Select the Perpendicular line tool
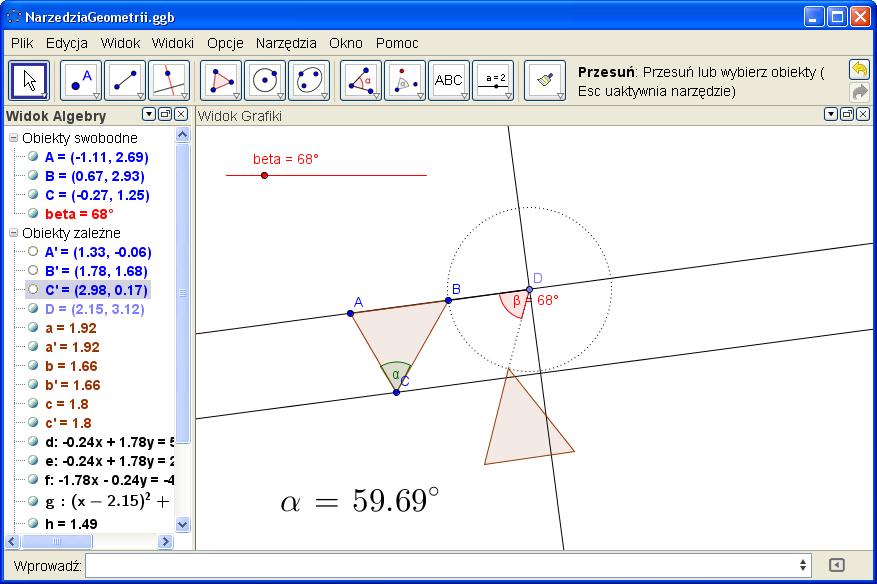The image size is (877, 584). click(x=169, y=81)
